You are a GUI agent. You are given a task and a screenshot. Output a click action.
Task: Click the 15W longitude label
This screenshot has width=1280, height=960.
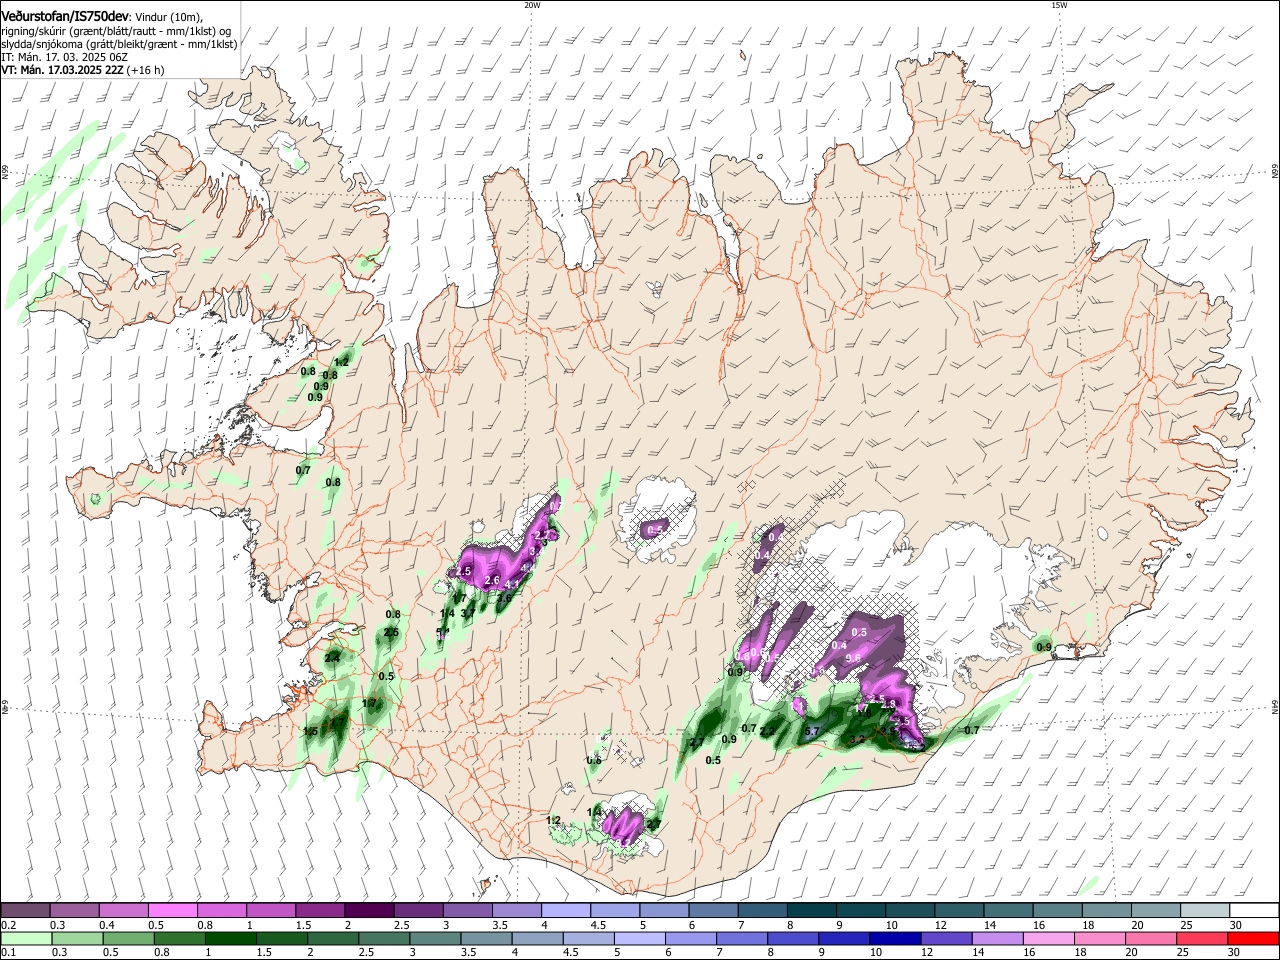click(x=1059, y=5)
